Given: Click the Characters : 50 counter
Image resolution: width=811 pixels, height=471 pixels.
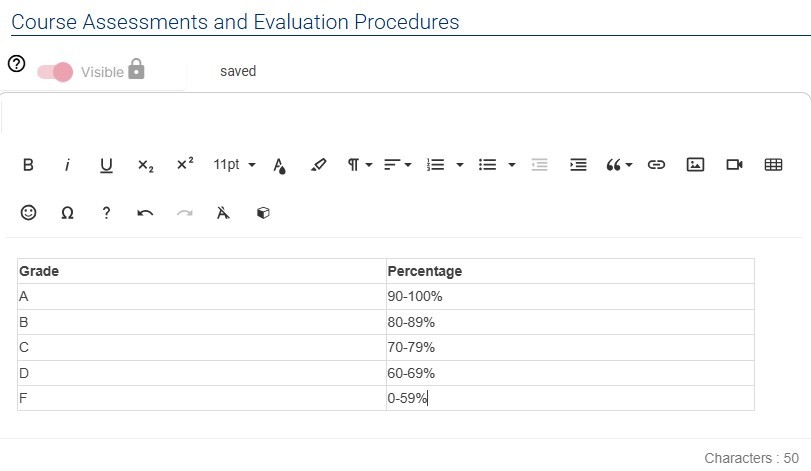Looking at the screenshot, I should tap(752, 458).
